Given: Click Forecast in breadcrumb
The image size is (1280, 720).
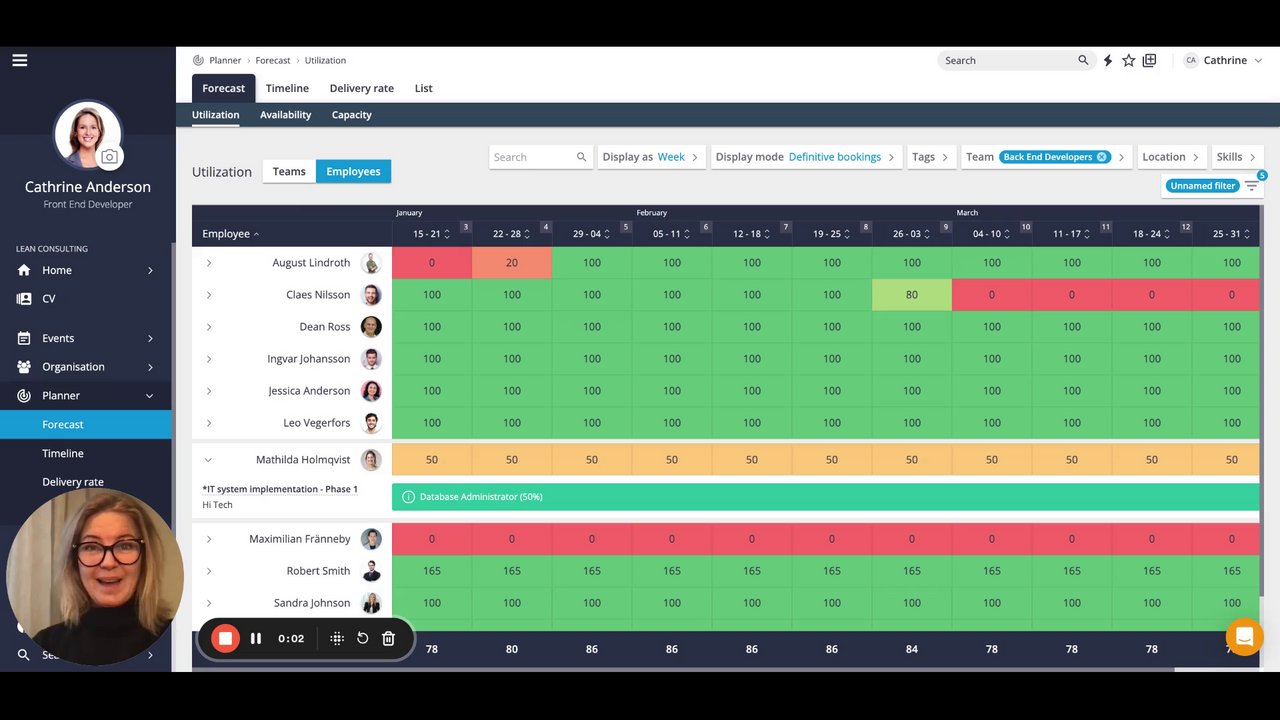Looking at the screenshot, I should click(273, 60).
